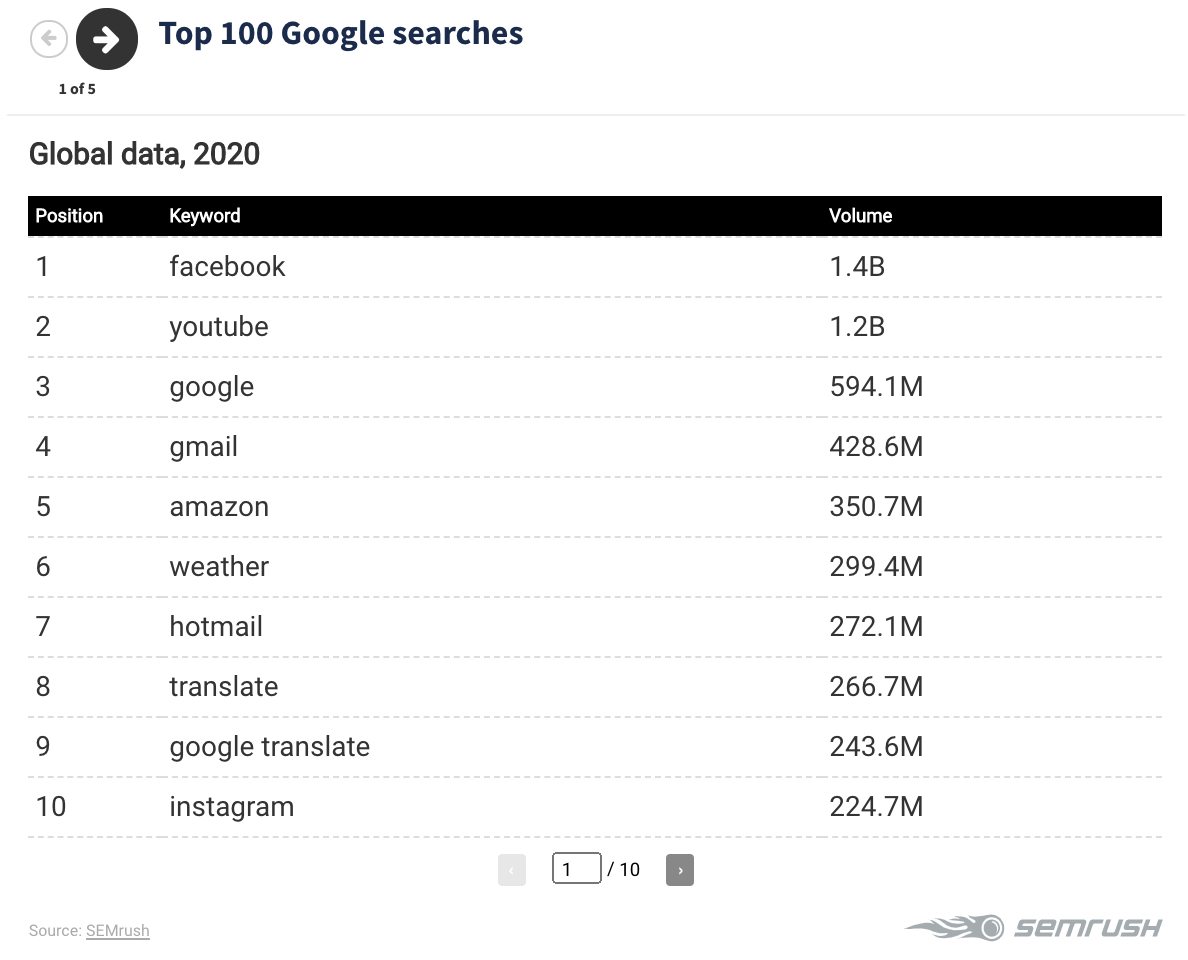This screenshot has width=1188, height=960.
Task: Go back with gray left arrow
Action: click(48, 39)
